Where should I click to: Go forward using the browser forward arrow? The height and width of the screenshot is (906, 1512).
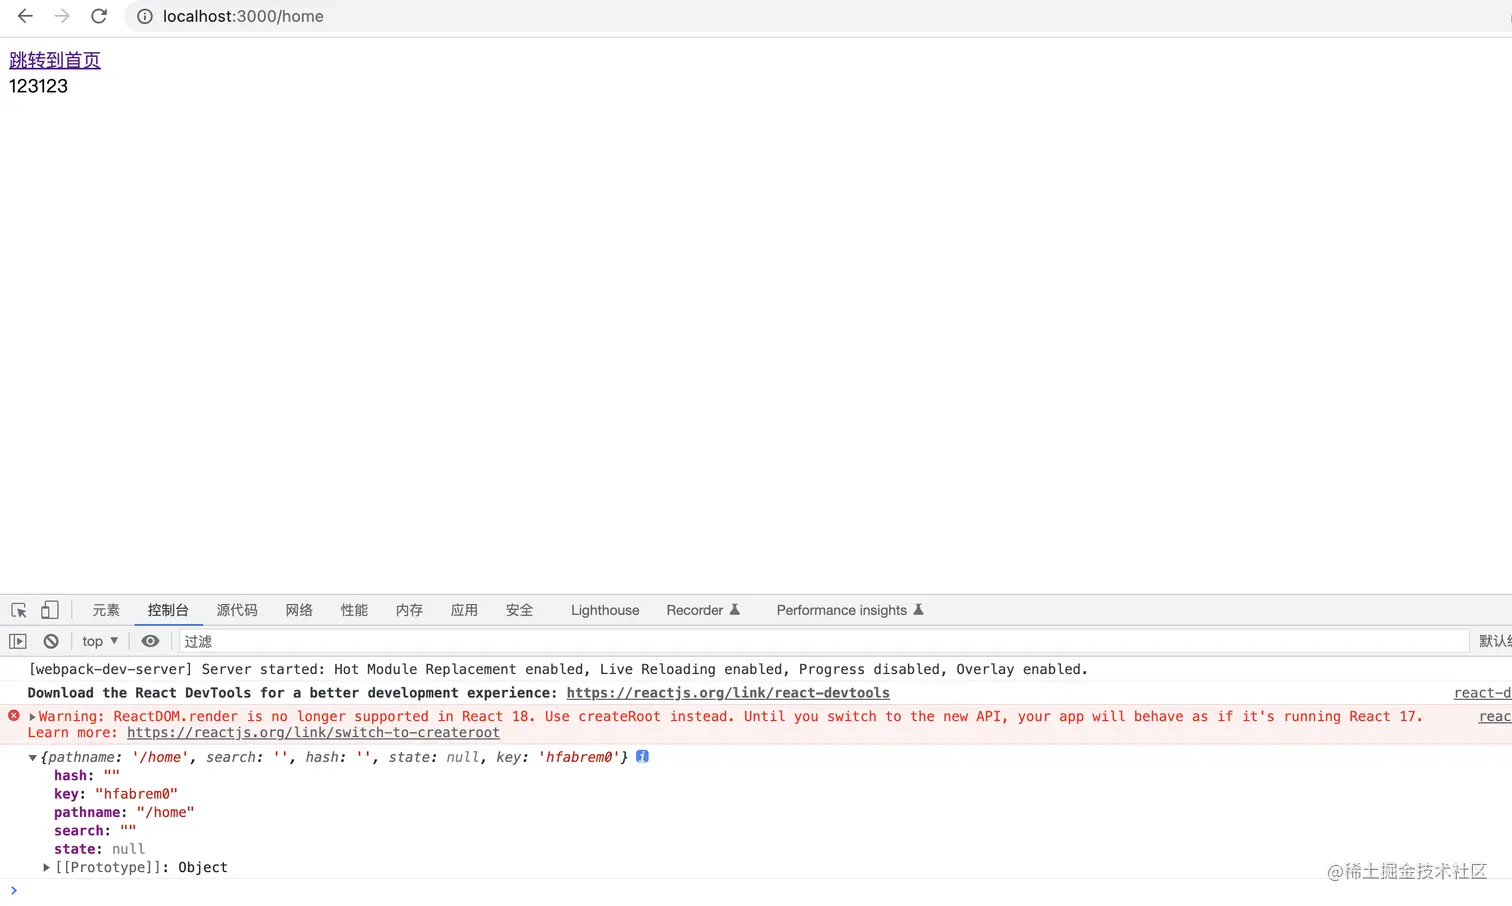pos(62,16)
